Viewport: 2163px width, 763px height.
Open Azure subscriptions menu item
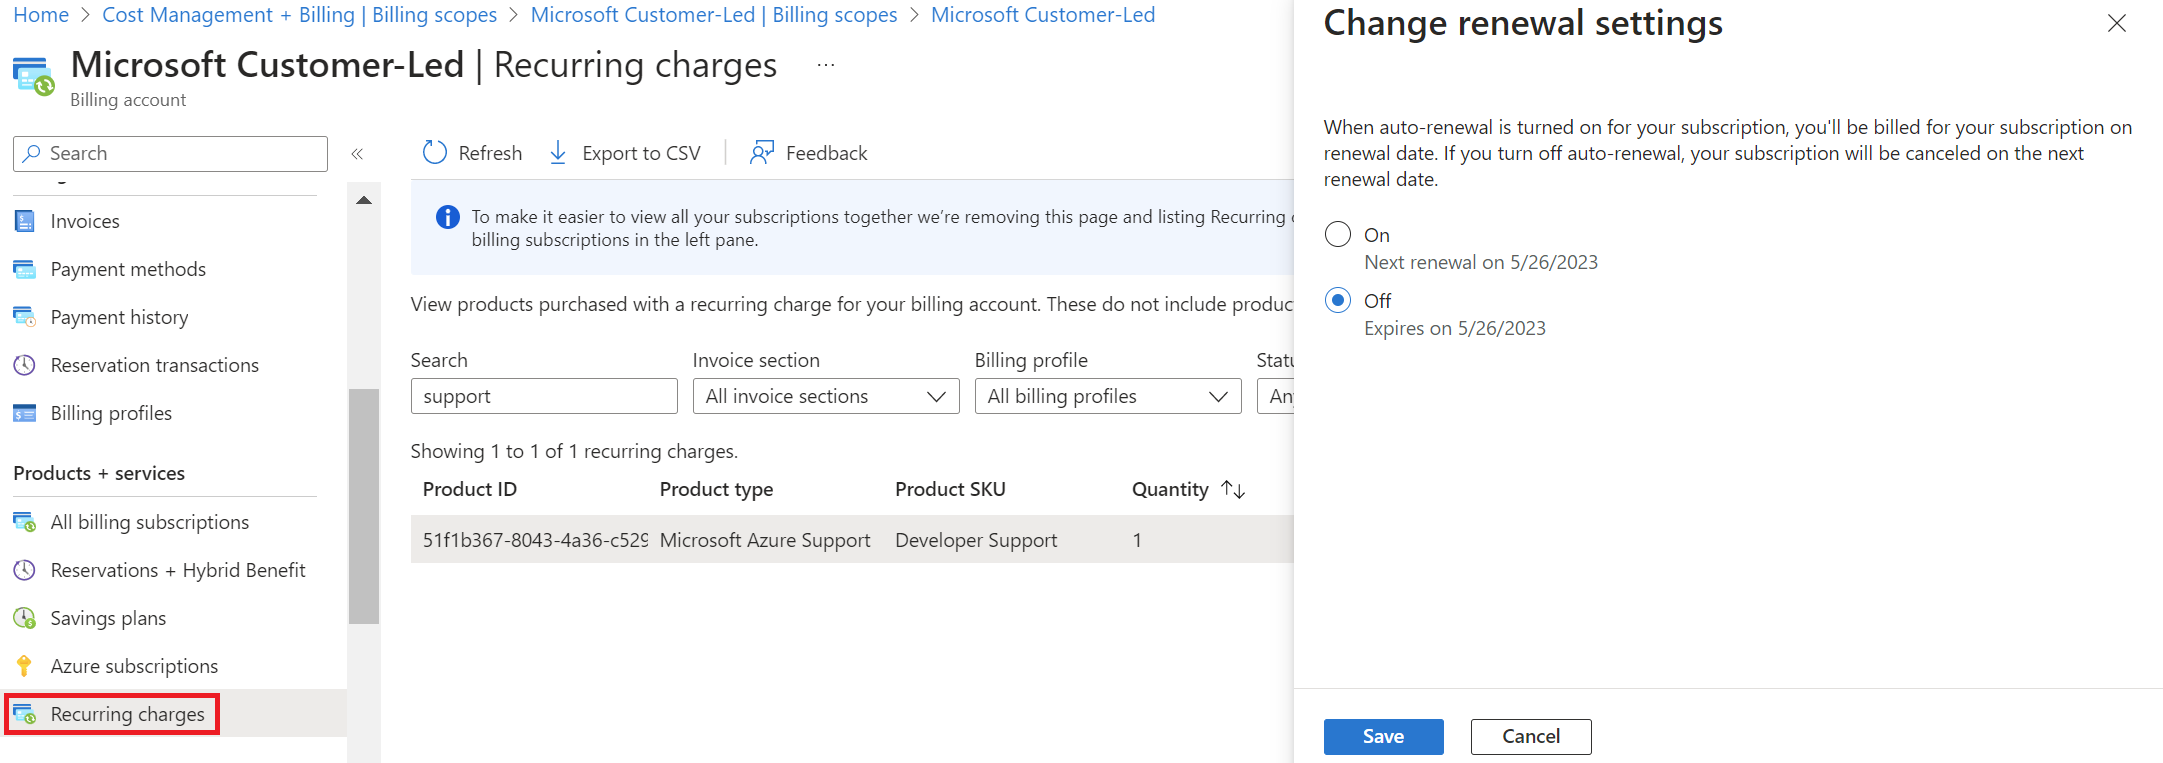point(134,666)
